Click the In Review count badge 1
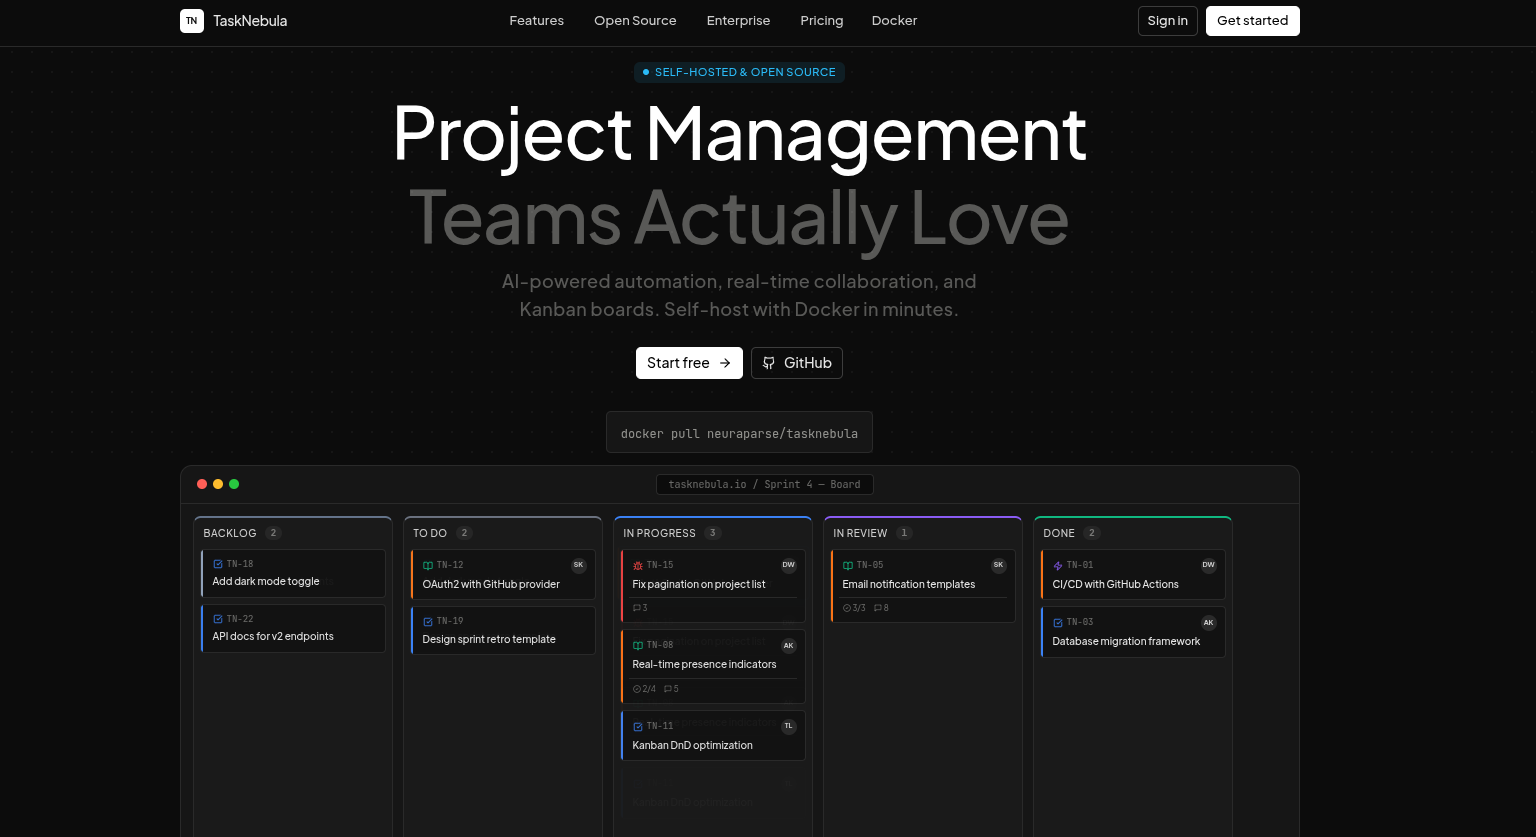The height and width of the screenshot is (837, 1536). click(904, 533)
